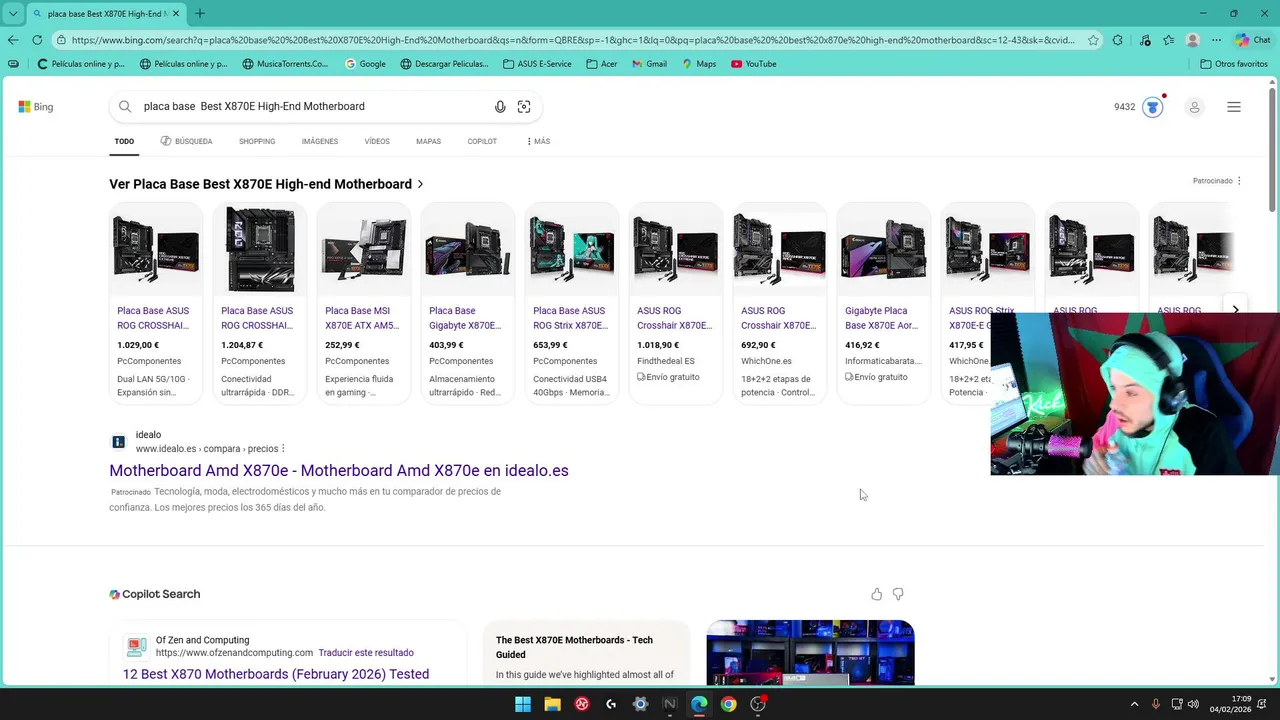Click Traducir este resultado link

[x=366, y=653]
